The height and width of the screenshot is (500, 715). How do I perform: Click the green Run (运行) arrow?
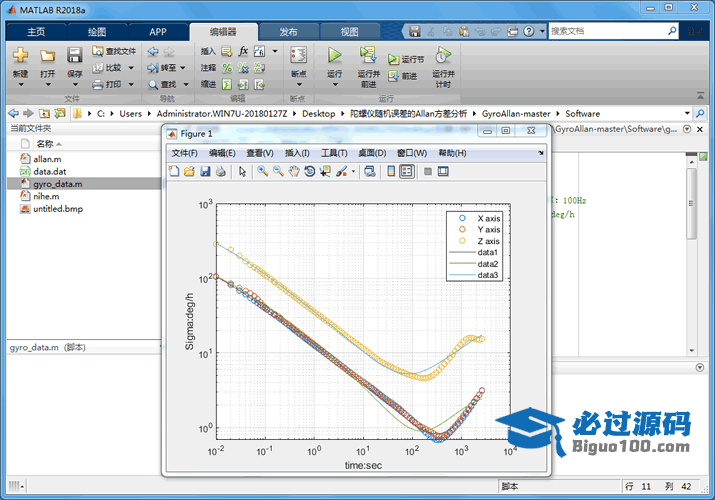click(x=335, y=55)
